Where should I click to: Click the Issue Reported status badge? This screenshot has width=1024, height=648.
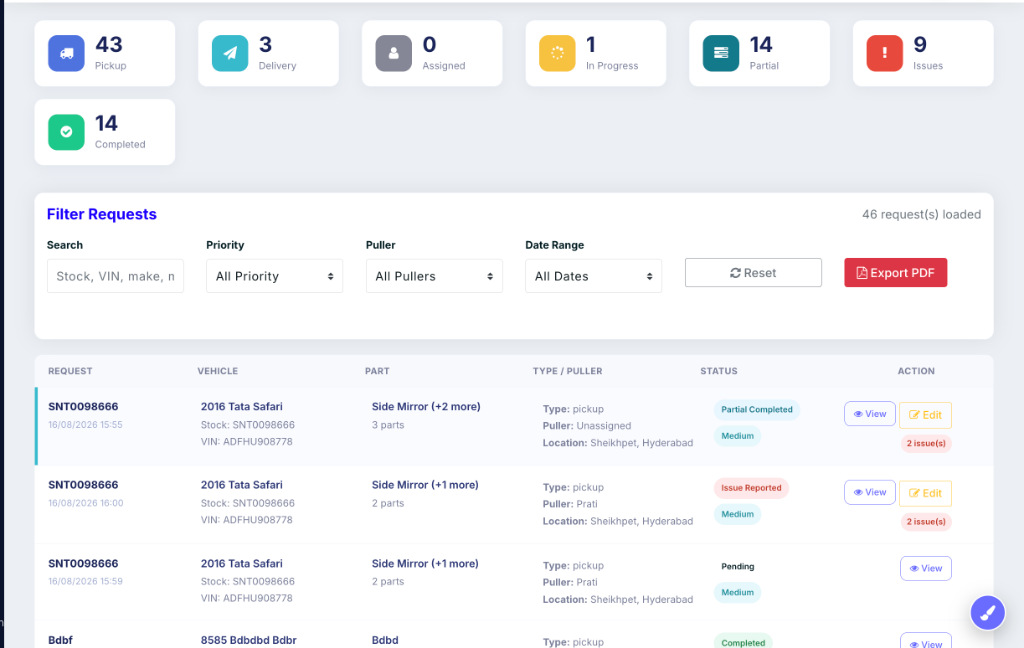751,488
